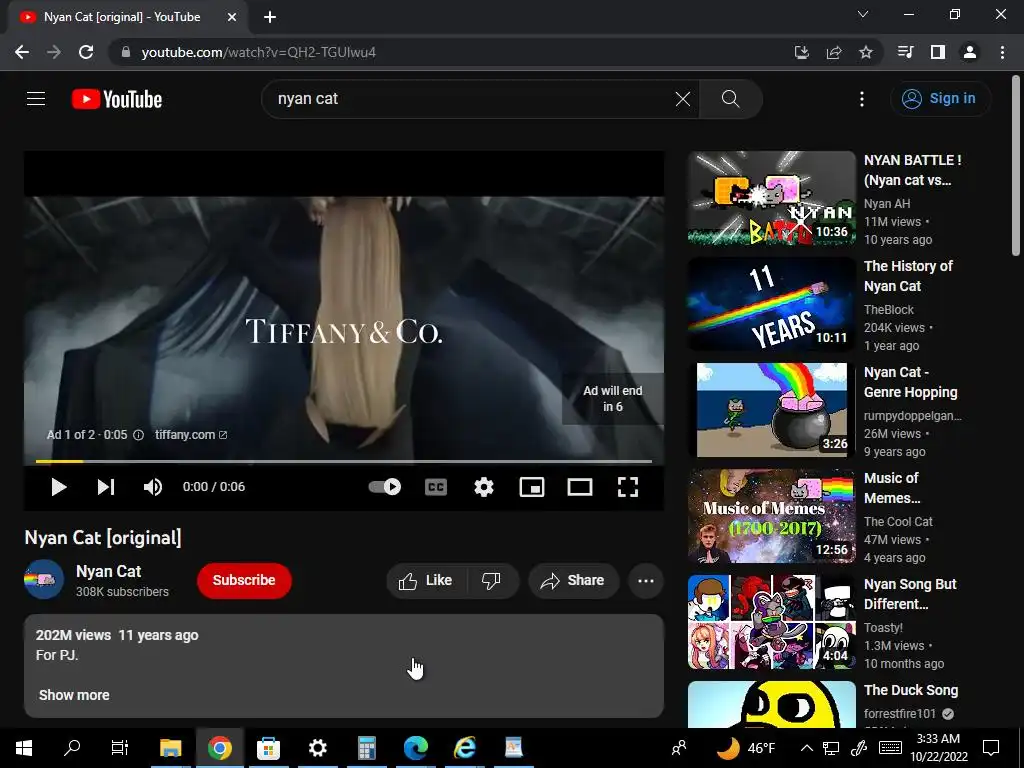The height and width of the screenshot is (768, 1024).
Task: Open a new browser tab
Action: [270, 17]
